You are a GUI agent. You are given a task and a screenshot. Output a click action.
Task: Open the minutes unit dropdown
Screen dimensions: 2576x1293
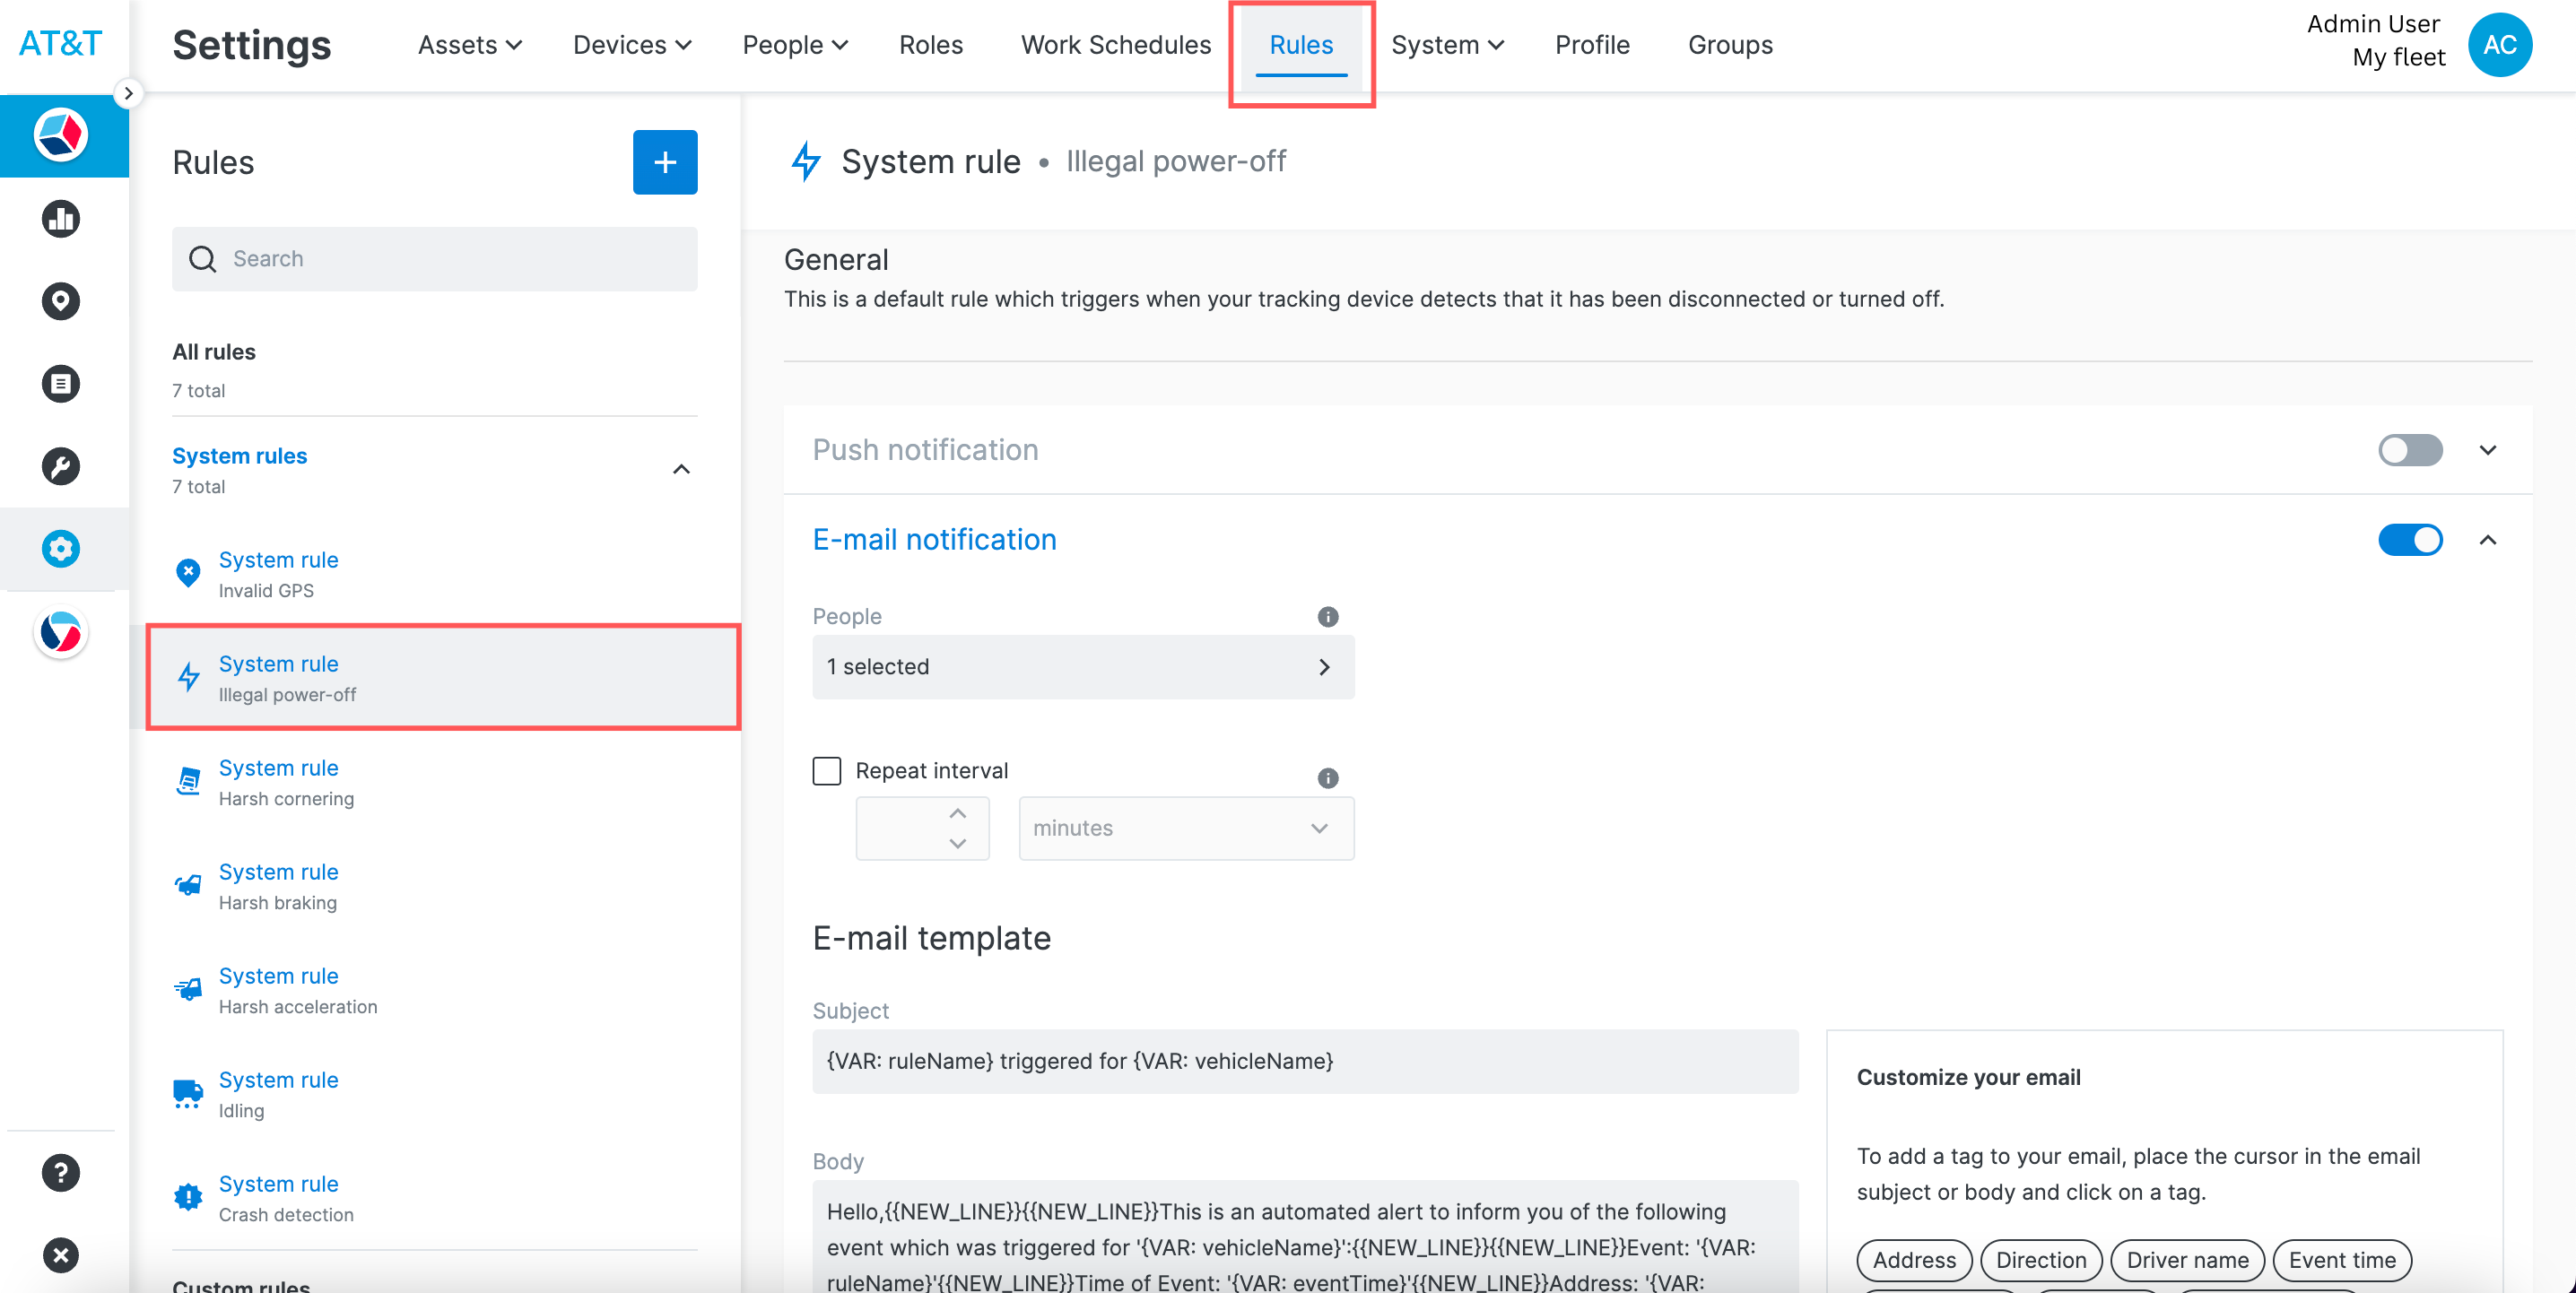tap(1186, 828)
